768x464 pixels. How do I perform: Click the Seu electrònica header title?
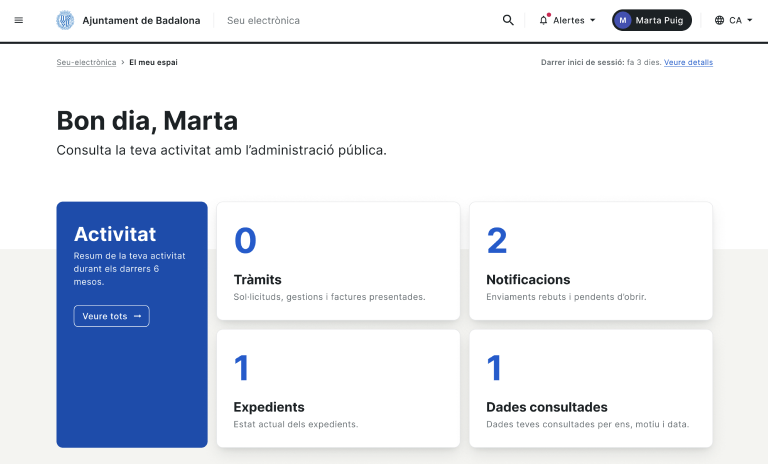coord(263,20)
